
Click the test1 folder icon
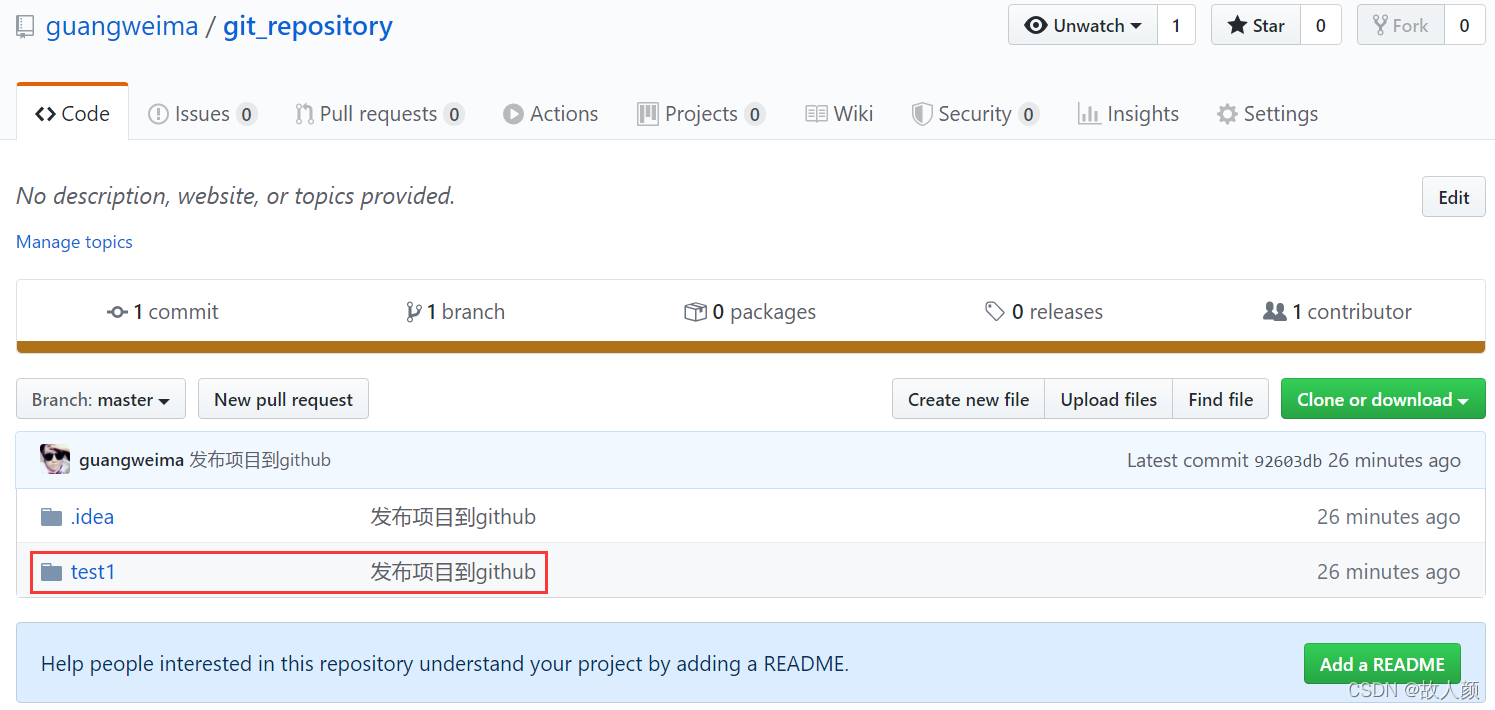pyautogui.click(x=51, y=572)
